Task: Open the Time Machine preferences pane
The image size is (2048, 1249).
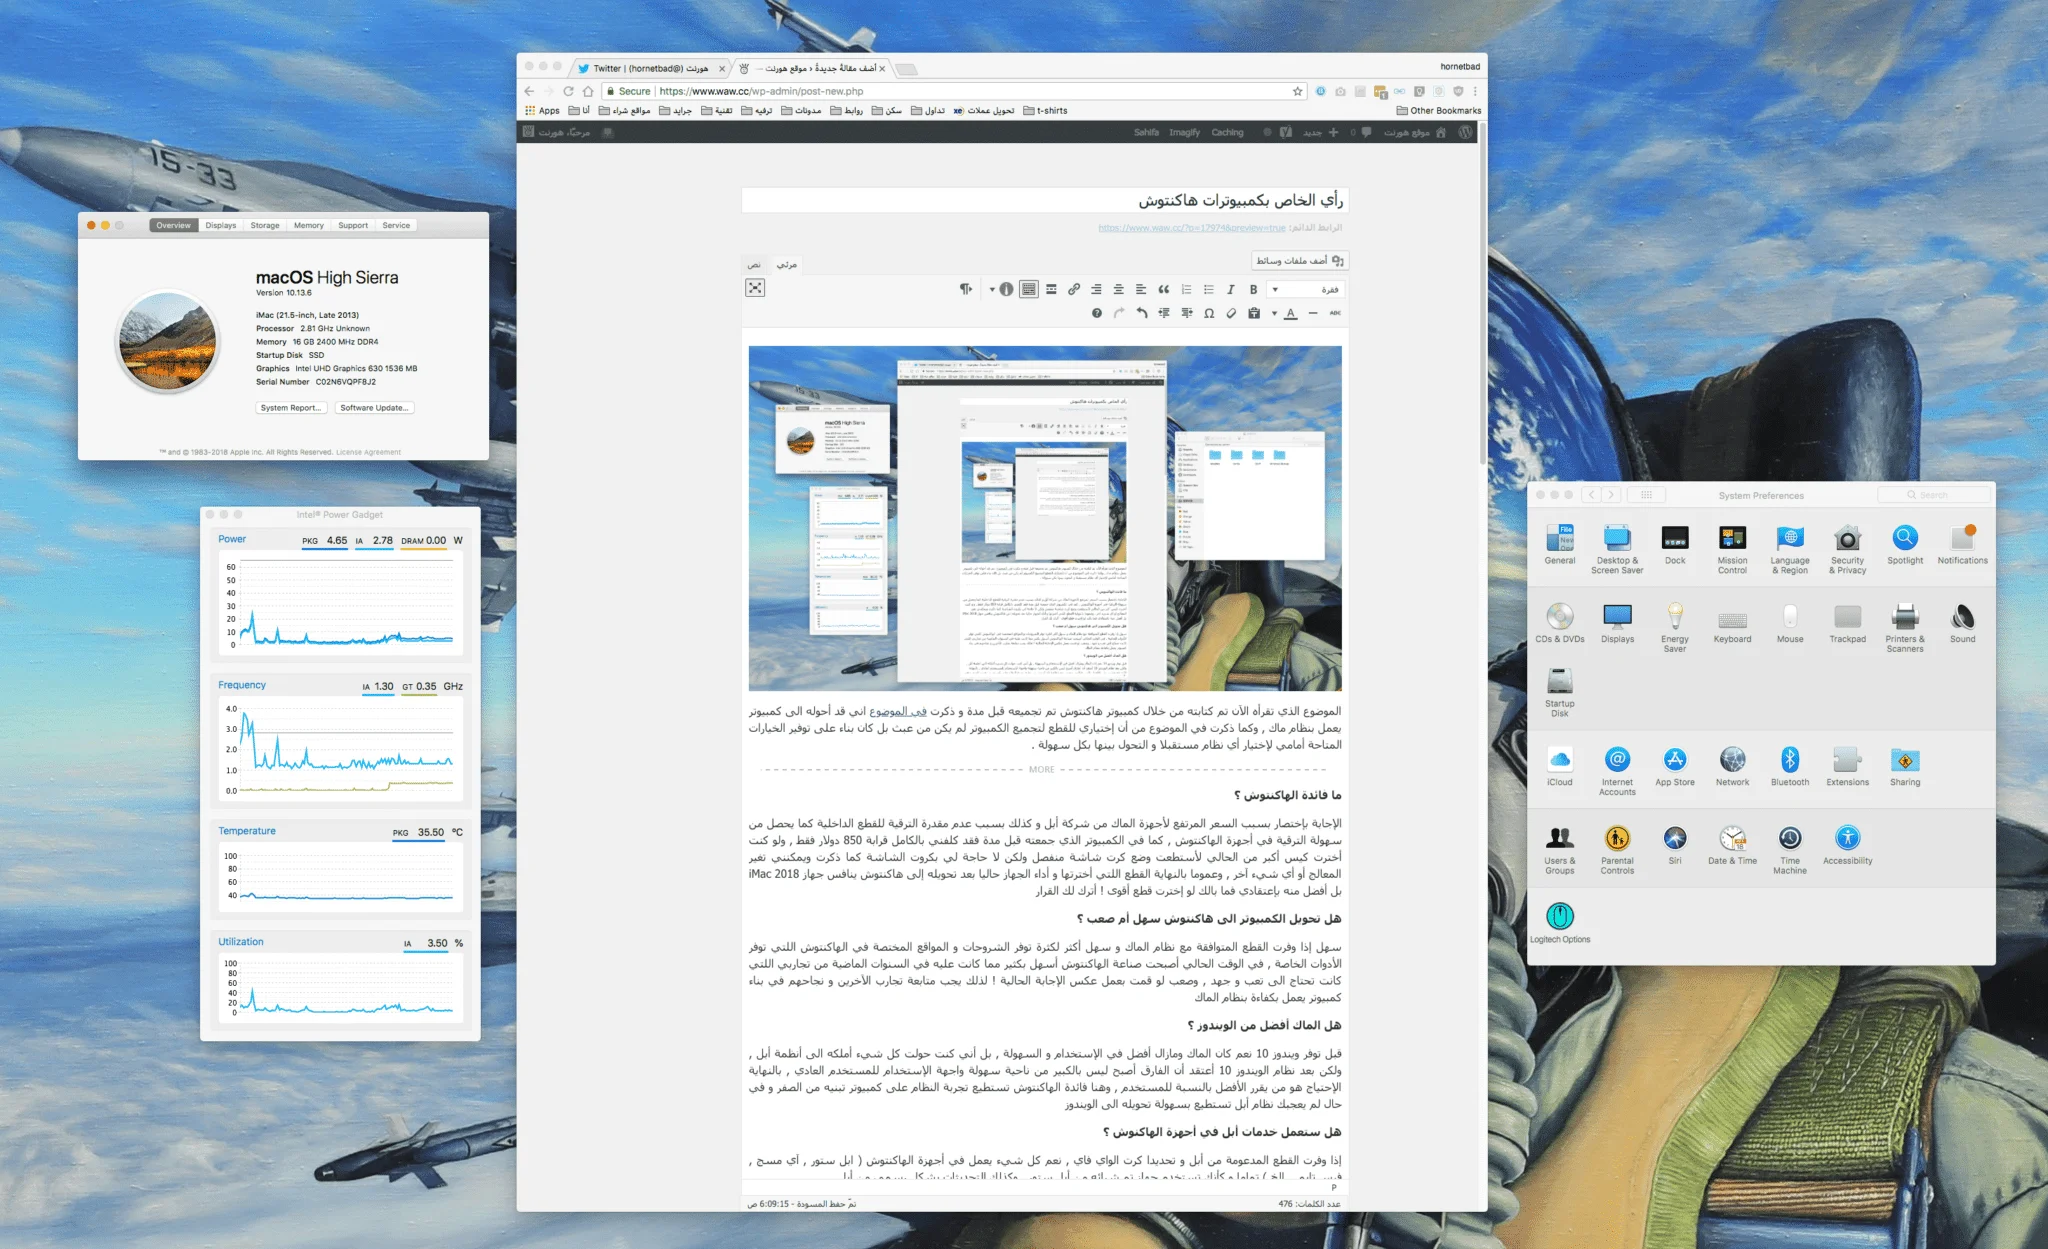Action: click(1790, 849)
